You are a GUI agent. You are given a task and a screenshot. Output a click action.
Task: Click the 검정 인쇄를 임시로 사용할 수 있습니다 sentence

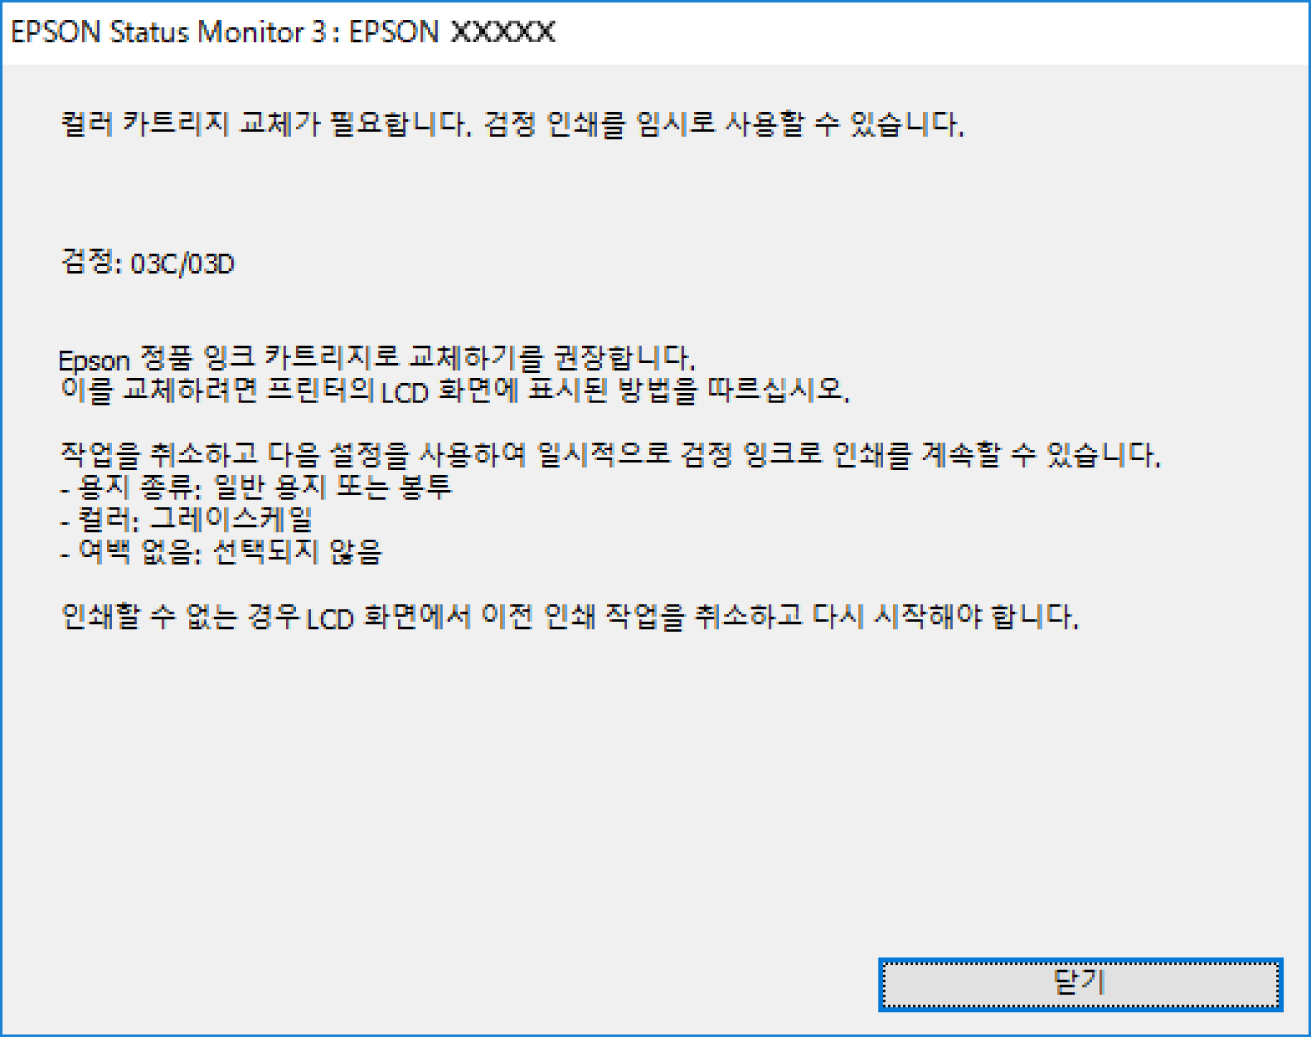point(725,124)
